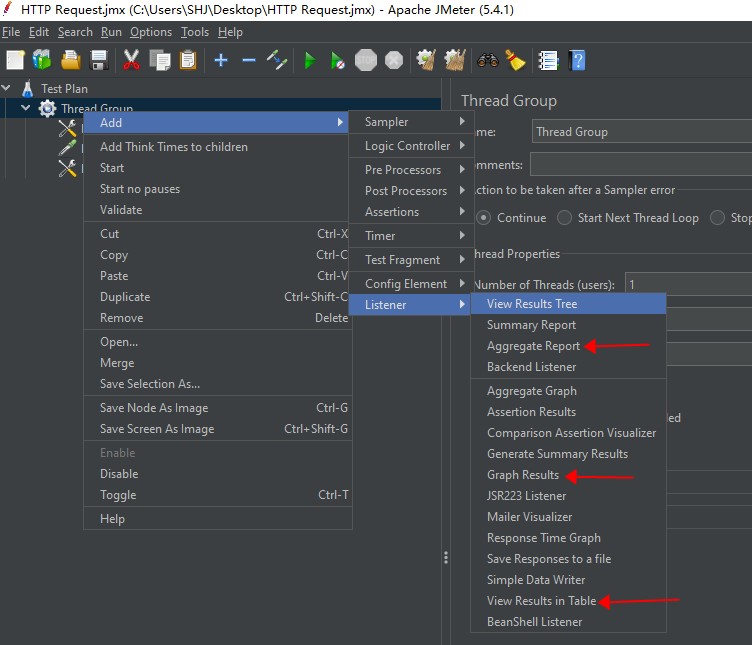Choose Summary Report listener
The height and width of the screenshot is (645, 752).
(568, 325)
